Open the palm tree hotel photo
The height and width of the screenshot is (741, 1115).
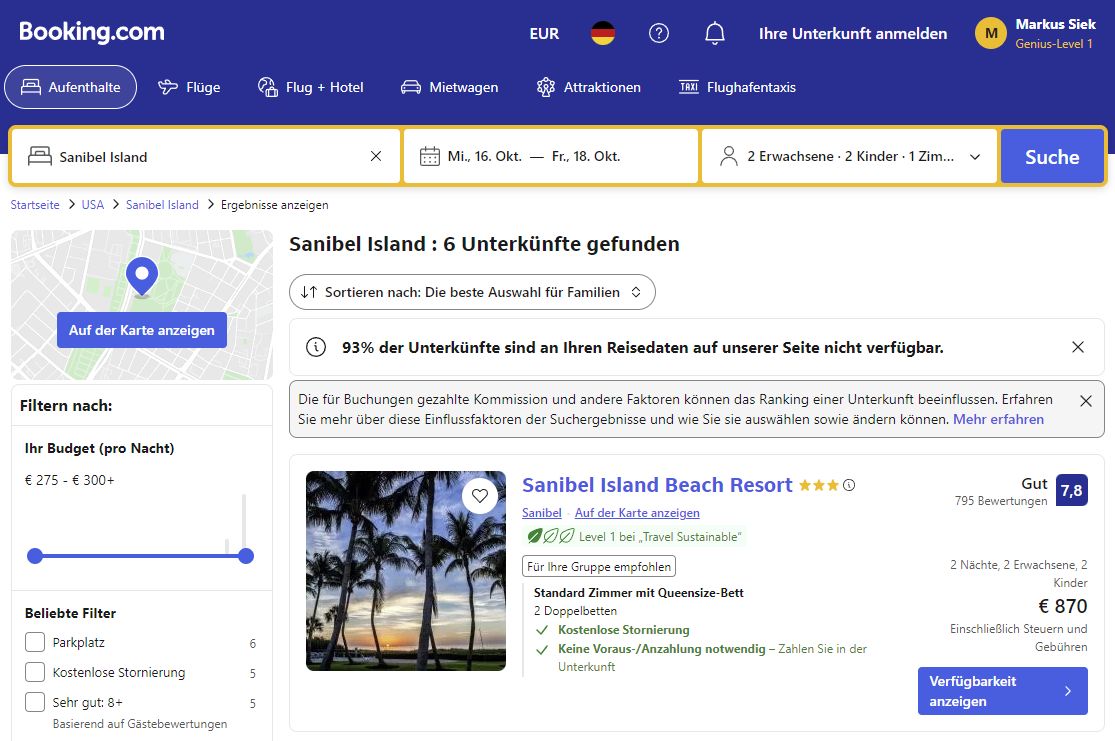(406, 571)
